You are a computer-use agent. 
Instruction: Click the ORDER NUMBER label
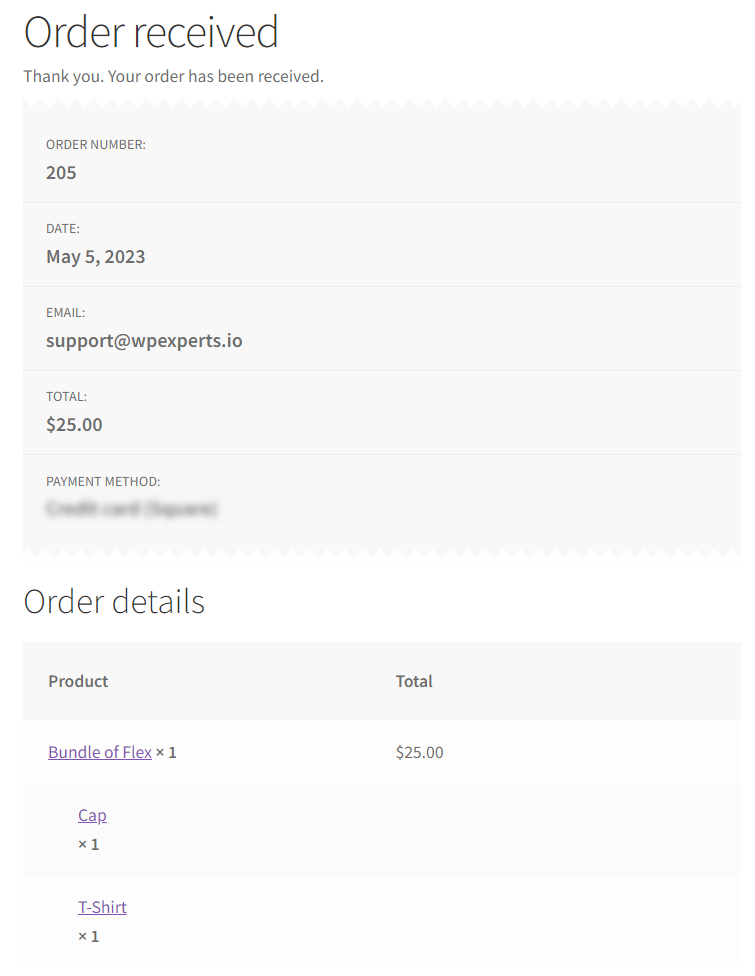point(96,144)
